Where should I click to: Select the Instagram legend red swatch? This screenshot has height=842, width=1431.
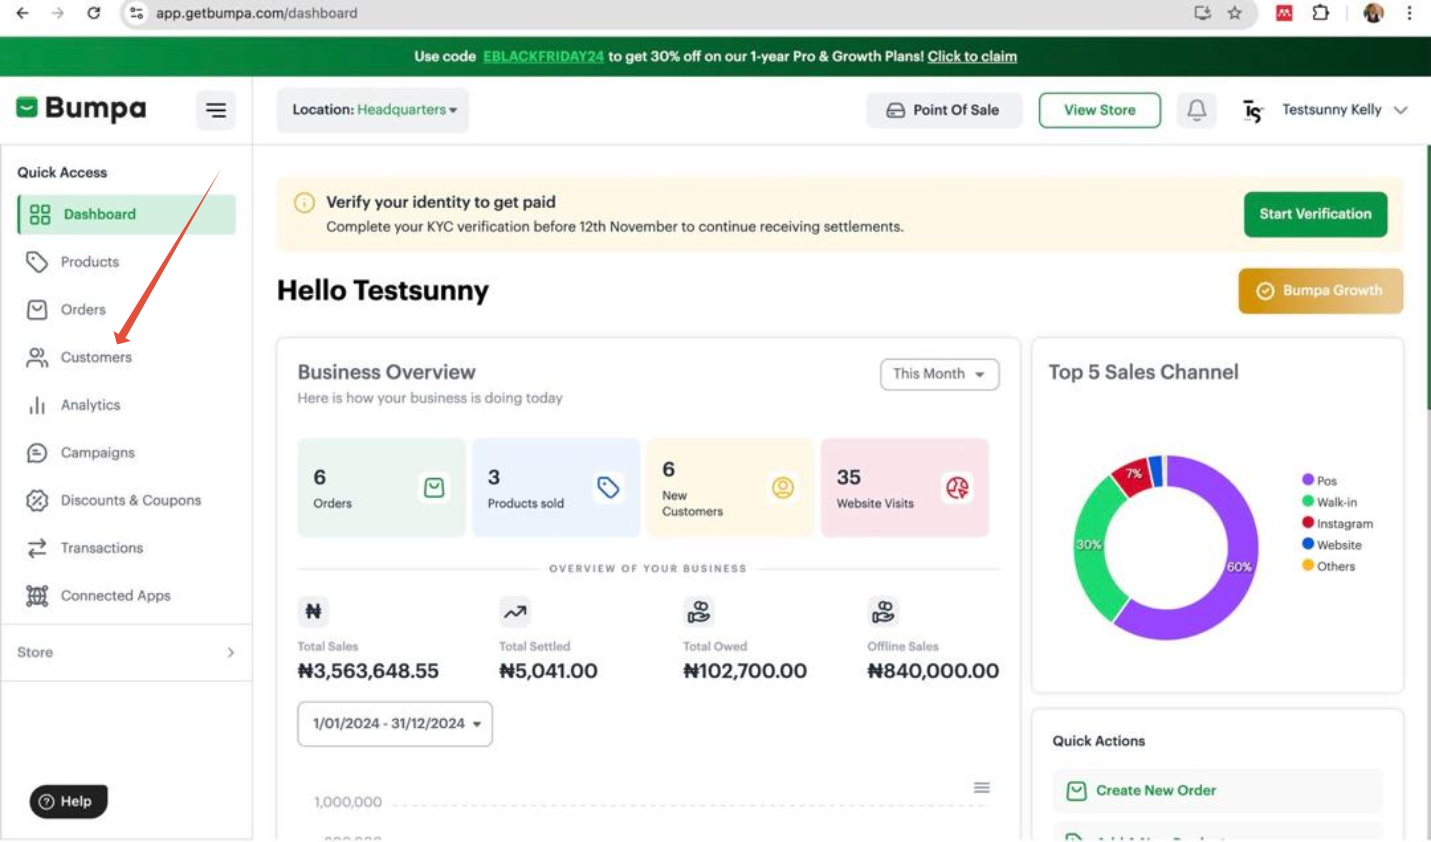(1308, 522)
